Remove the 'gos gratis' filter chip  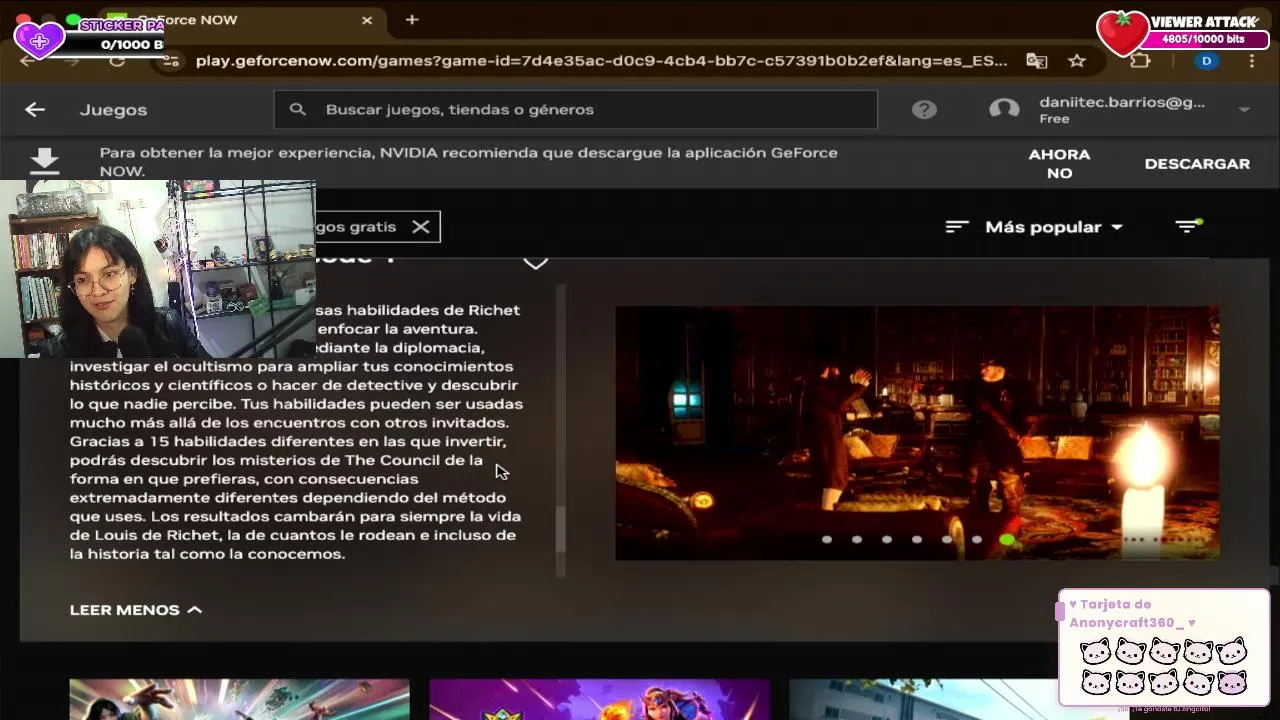coord(421,227)
